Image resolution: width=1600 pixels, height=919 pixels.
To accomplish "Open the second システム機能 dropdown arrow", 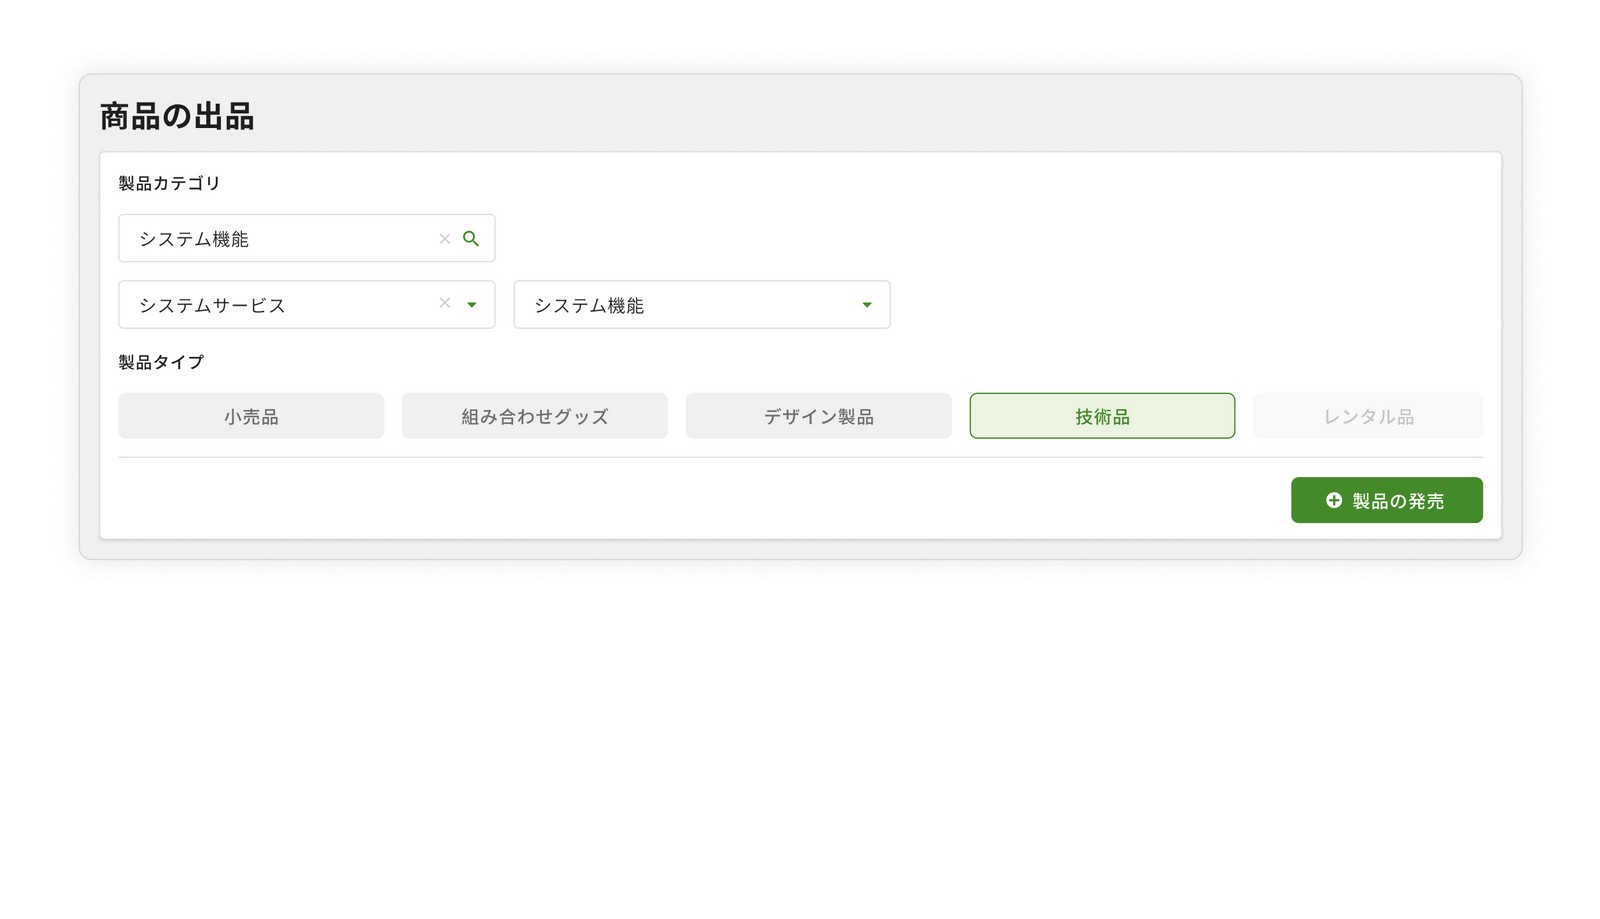I will pyautogui.click(x=867, y=305).
